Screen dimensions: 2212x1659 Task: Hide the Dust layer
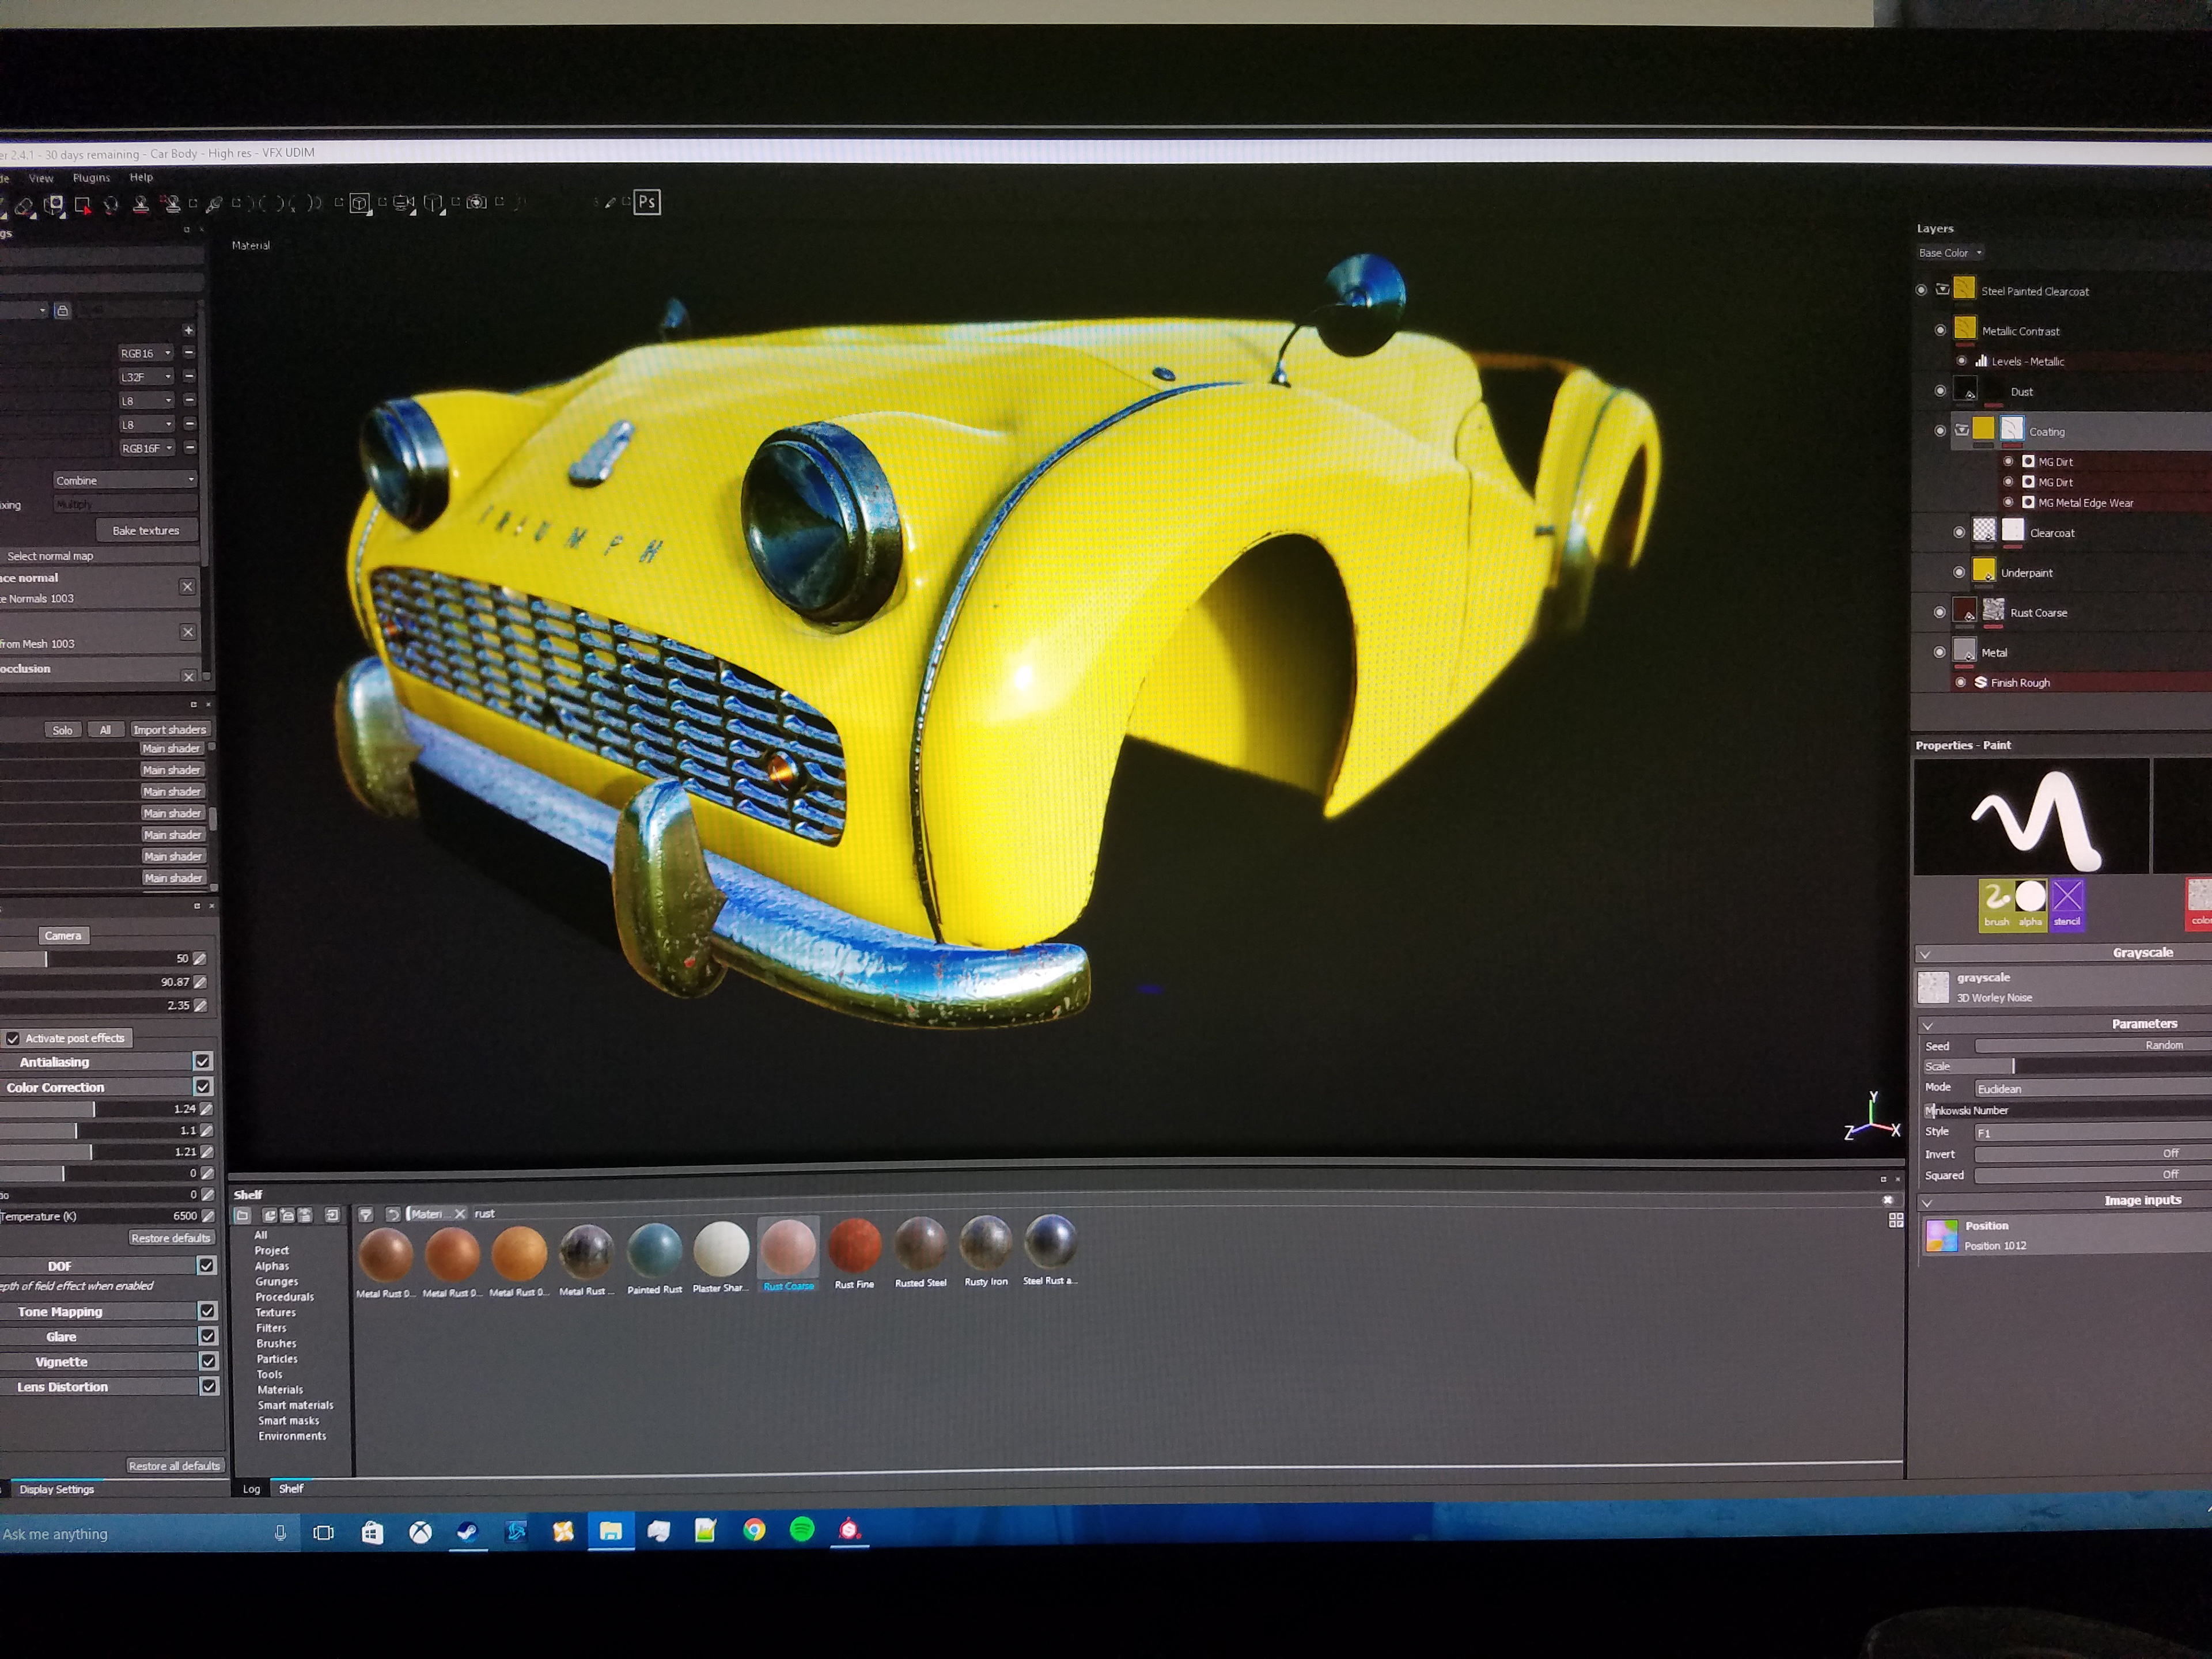tap(1940, 390)
